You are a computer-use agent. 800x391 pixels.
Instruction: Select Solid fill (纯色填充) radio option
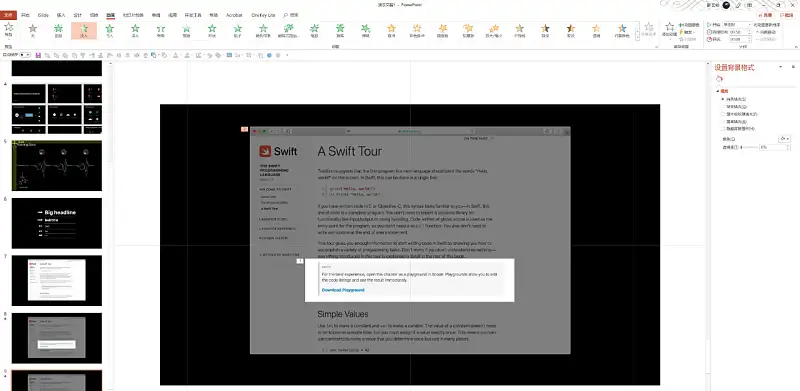pos(734,99)
